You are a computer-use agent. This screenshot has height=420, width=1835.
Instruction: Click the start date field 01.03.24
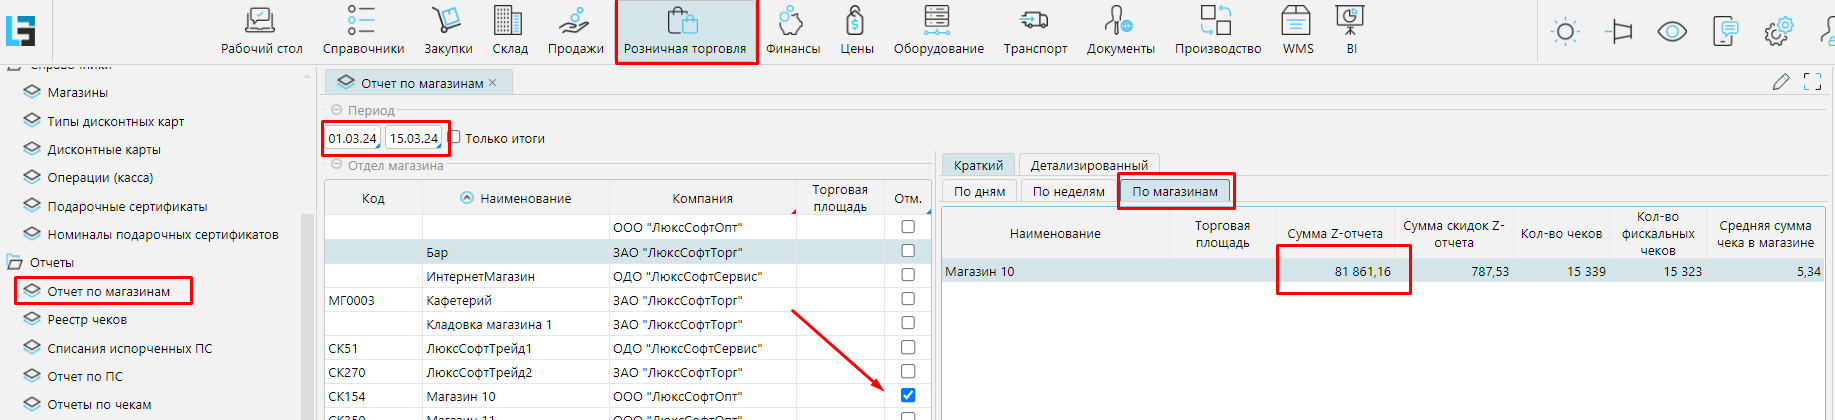(x=352, y=139)
